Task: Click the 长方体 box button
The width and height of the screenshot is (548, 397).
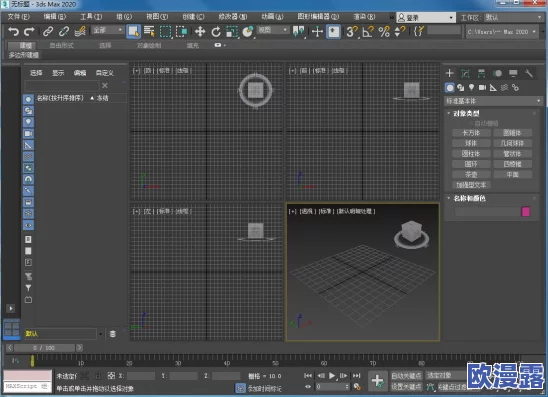Action: (x=471, y=133)
